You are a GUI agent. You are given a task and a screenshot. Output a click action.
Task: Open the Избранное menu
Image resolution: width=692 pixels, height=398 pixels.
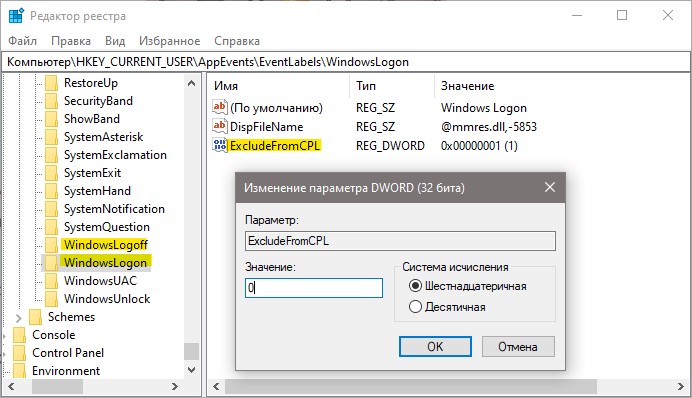click(169, 41)
